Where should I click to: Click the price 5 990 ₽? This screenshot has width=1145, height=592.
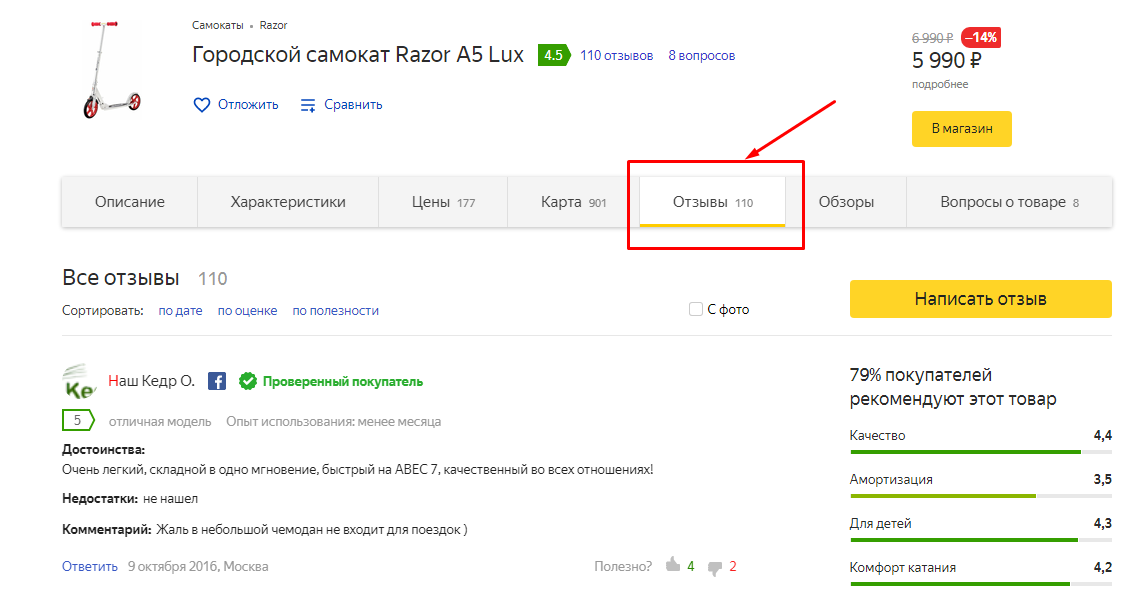coord(946,61)
